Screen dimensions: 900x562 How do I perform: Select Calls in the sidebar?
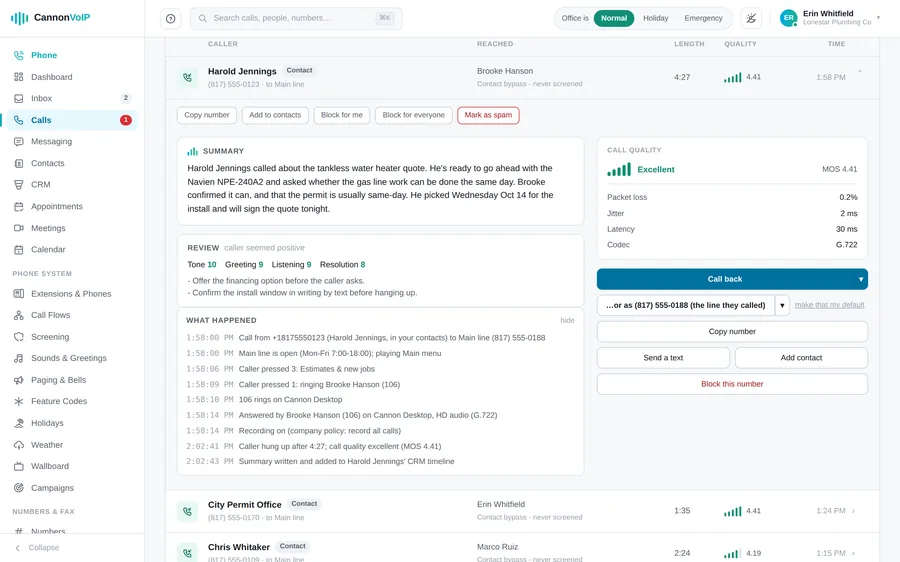coord(72,120)
